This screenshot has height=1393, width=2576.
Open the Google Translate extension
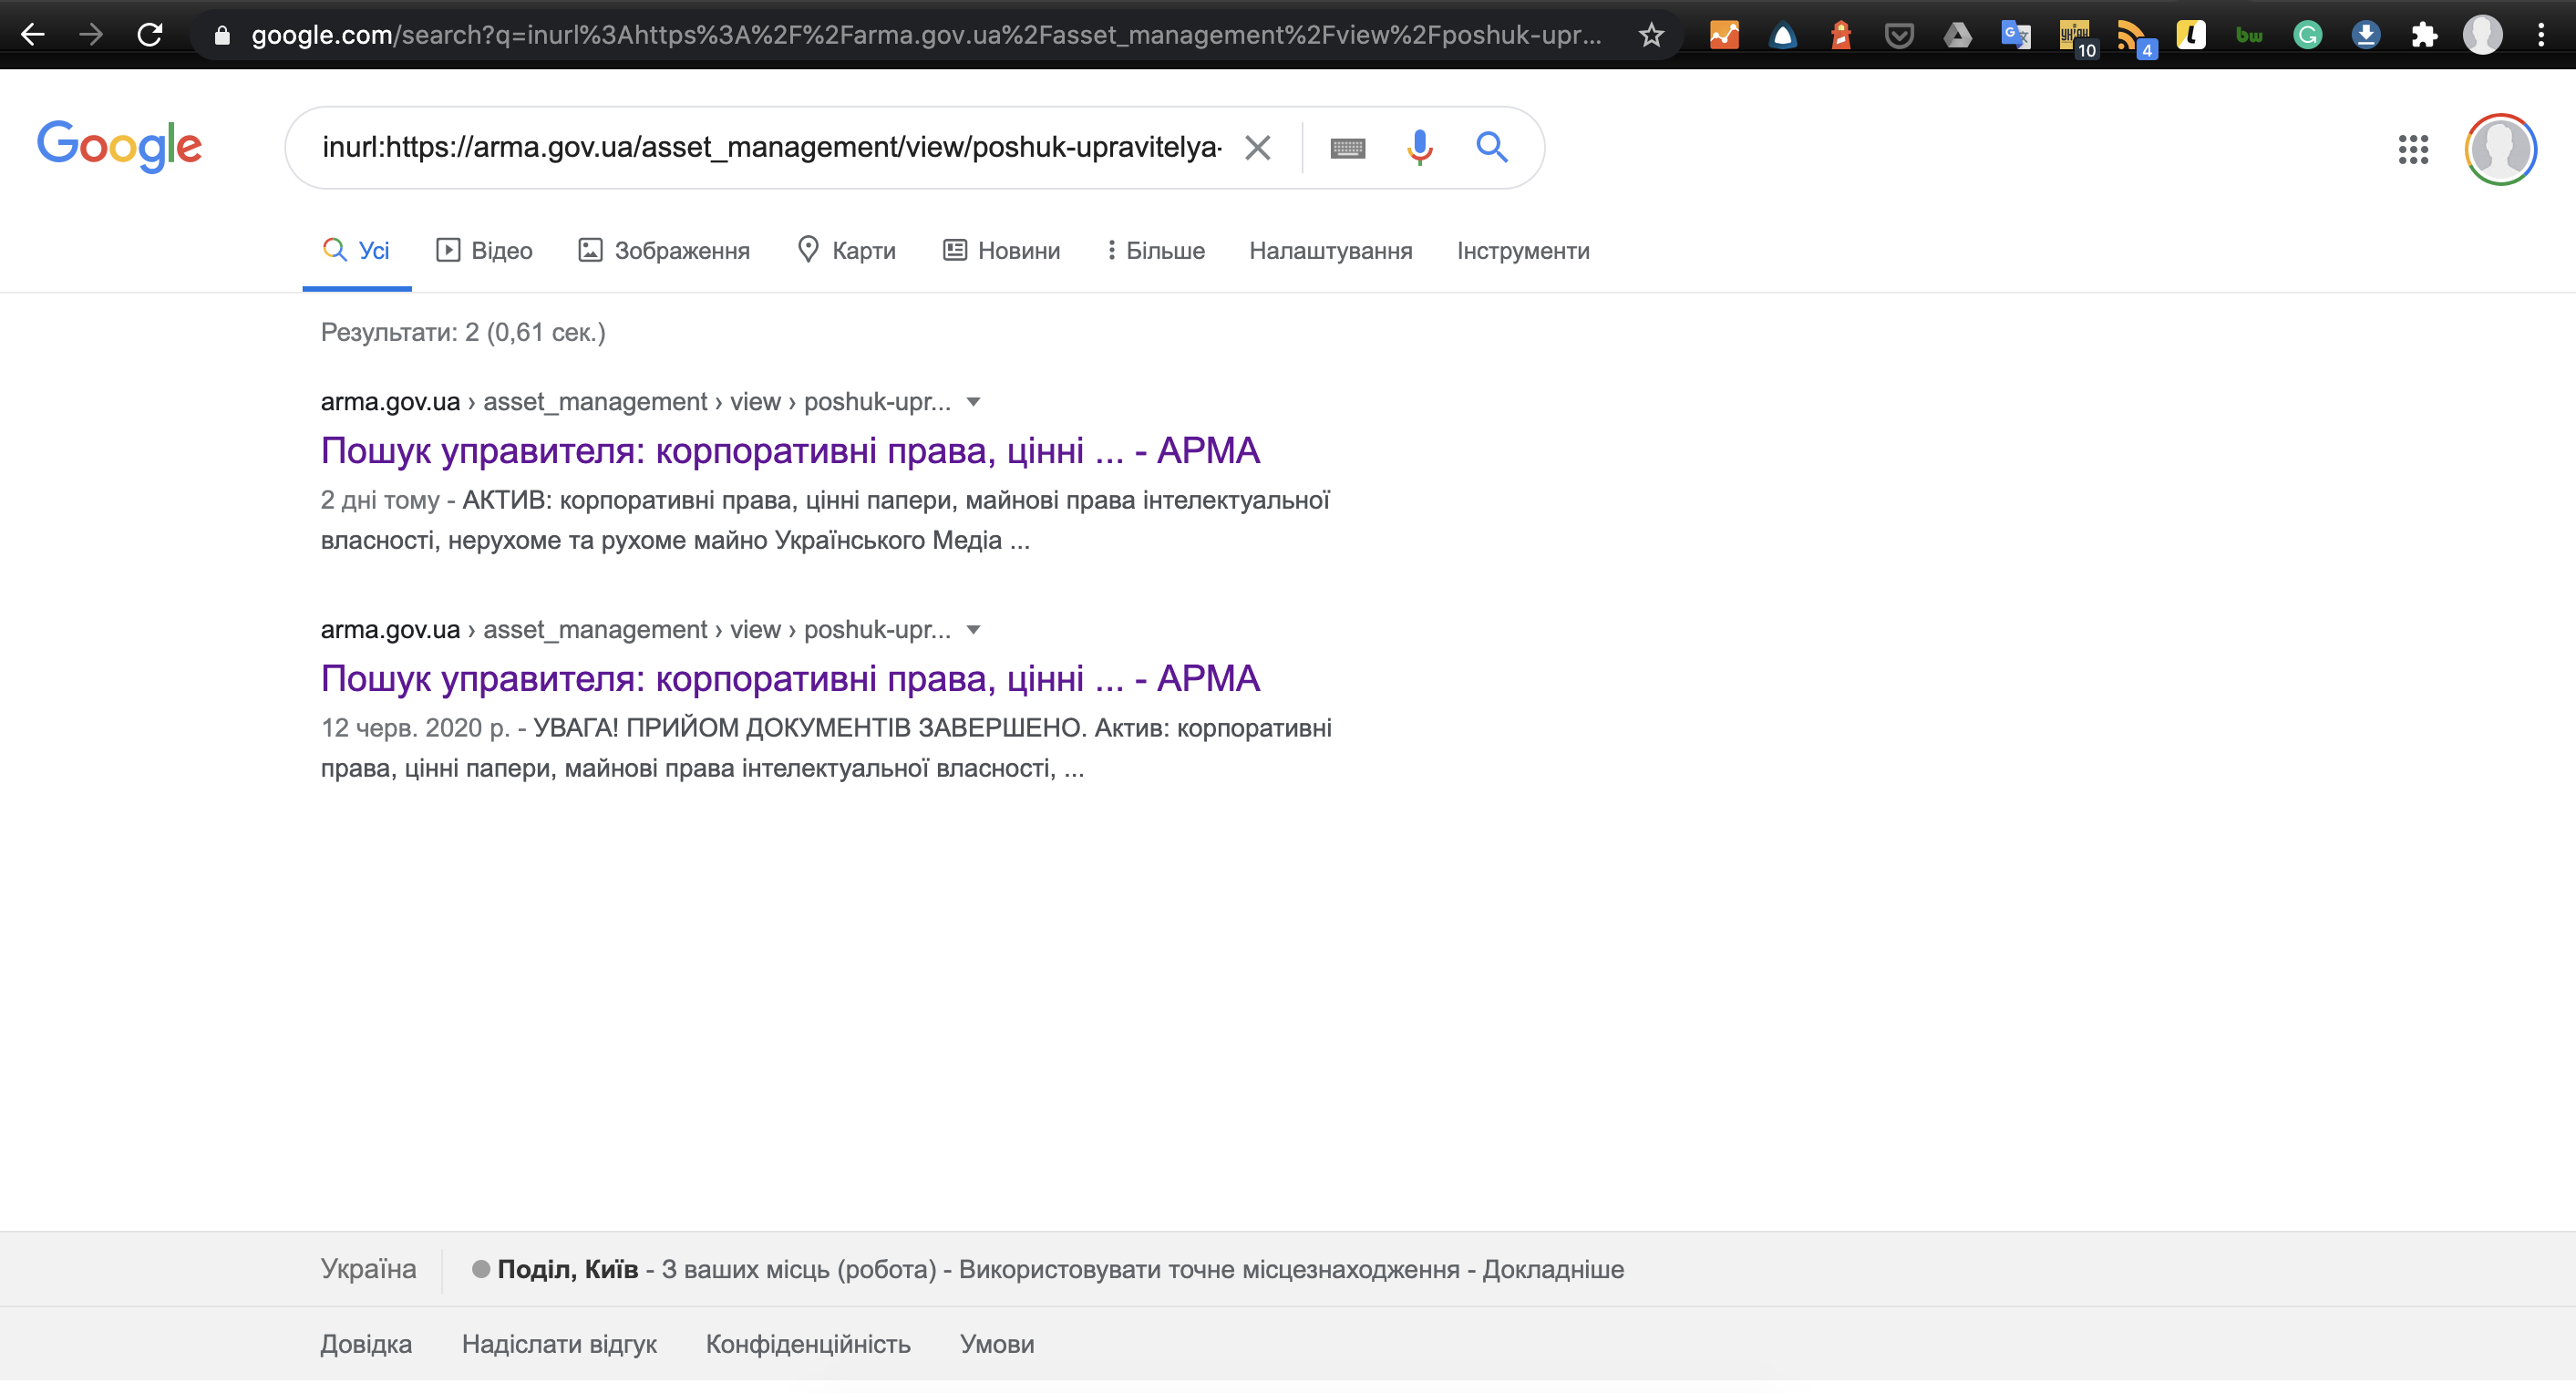2016,36
